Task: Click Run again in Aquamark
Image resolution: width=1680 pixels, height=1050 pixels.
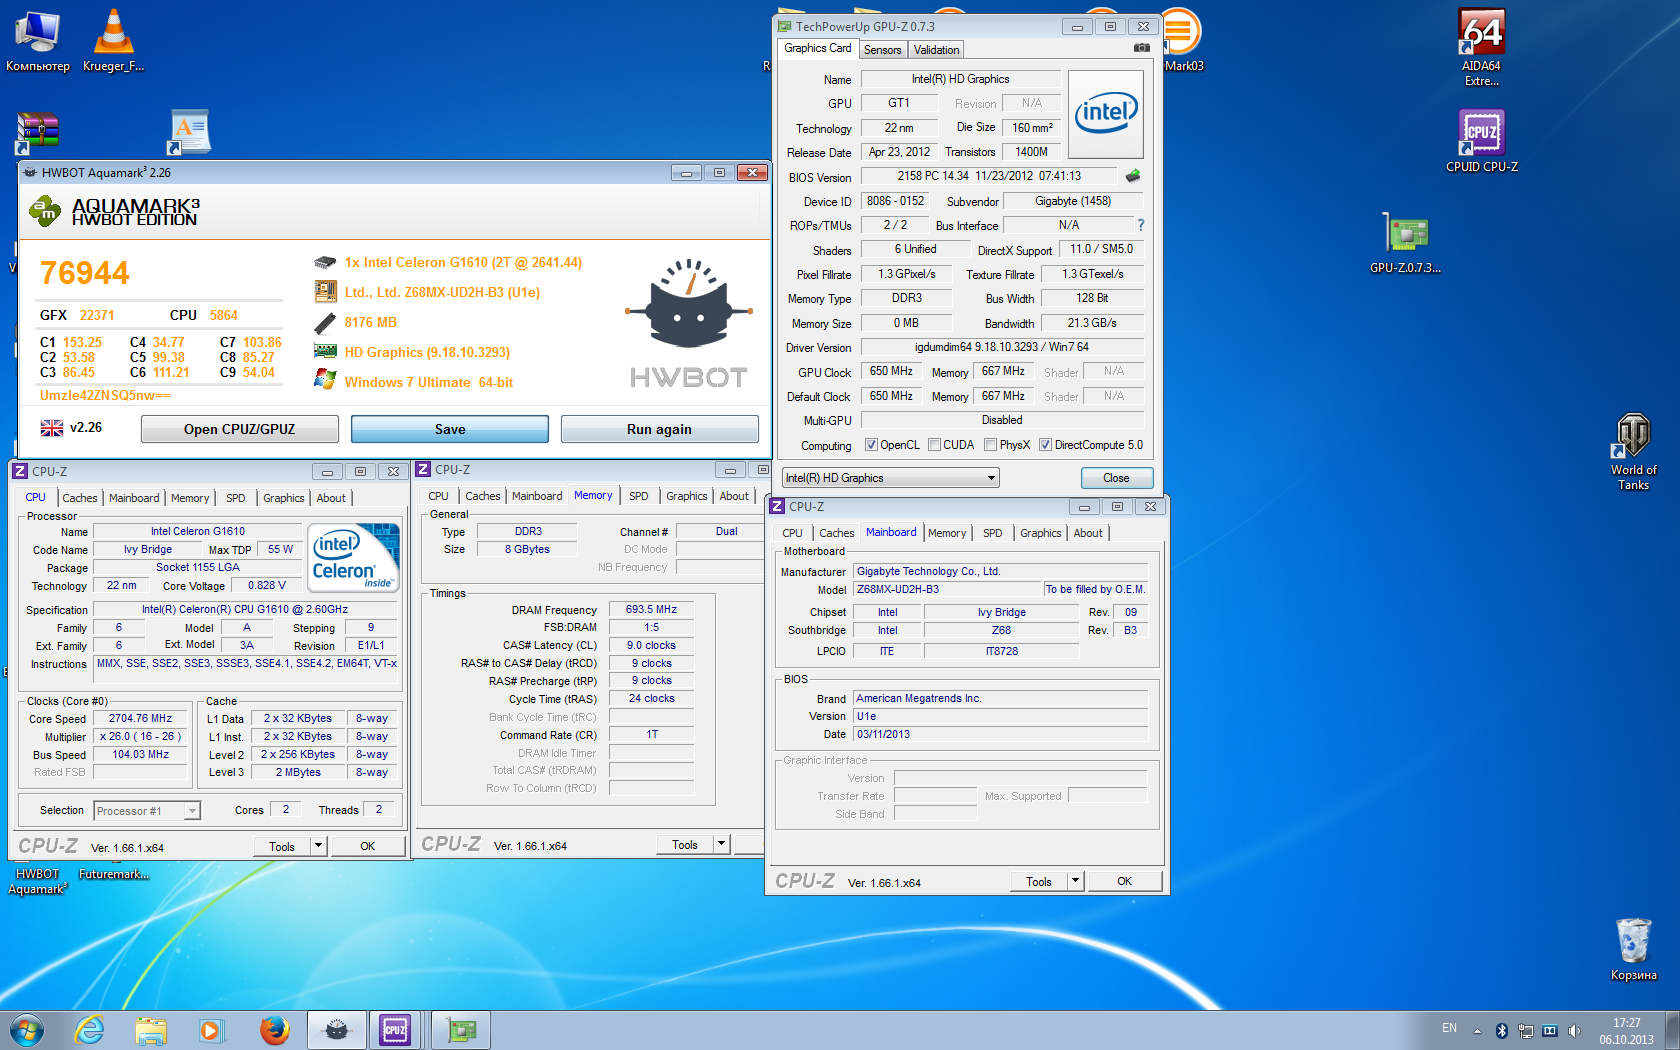Action: click(x=659, y=429)
